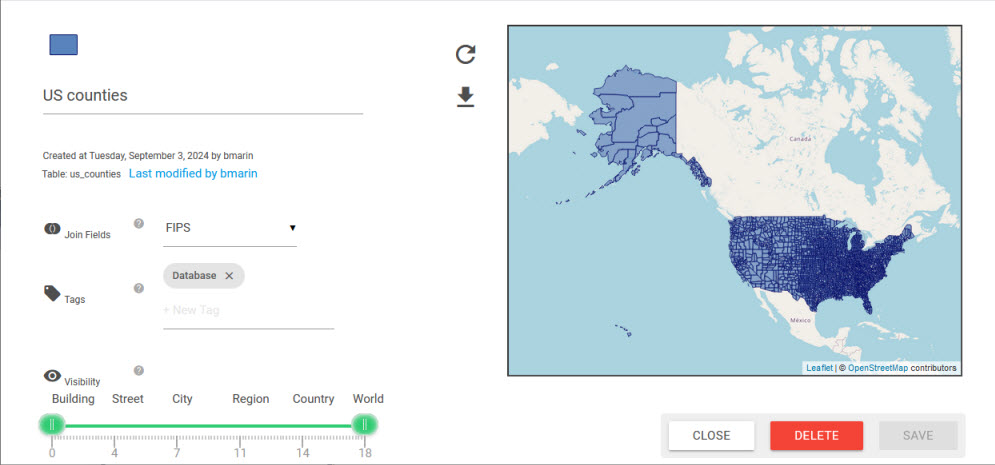Viewport: 995px width, 465px height.
Task: Click the SAVE button
Action: pos(918,436)
